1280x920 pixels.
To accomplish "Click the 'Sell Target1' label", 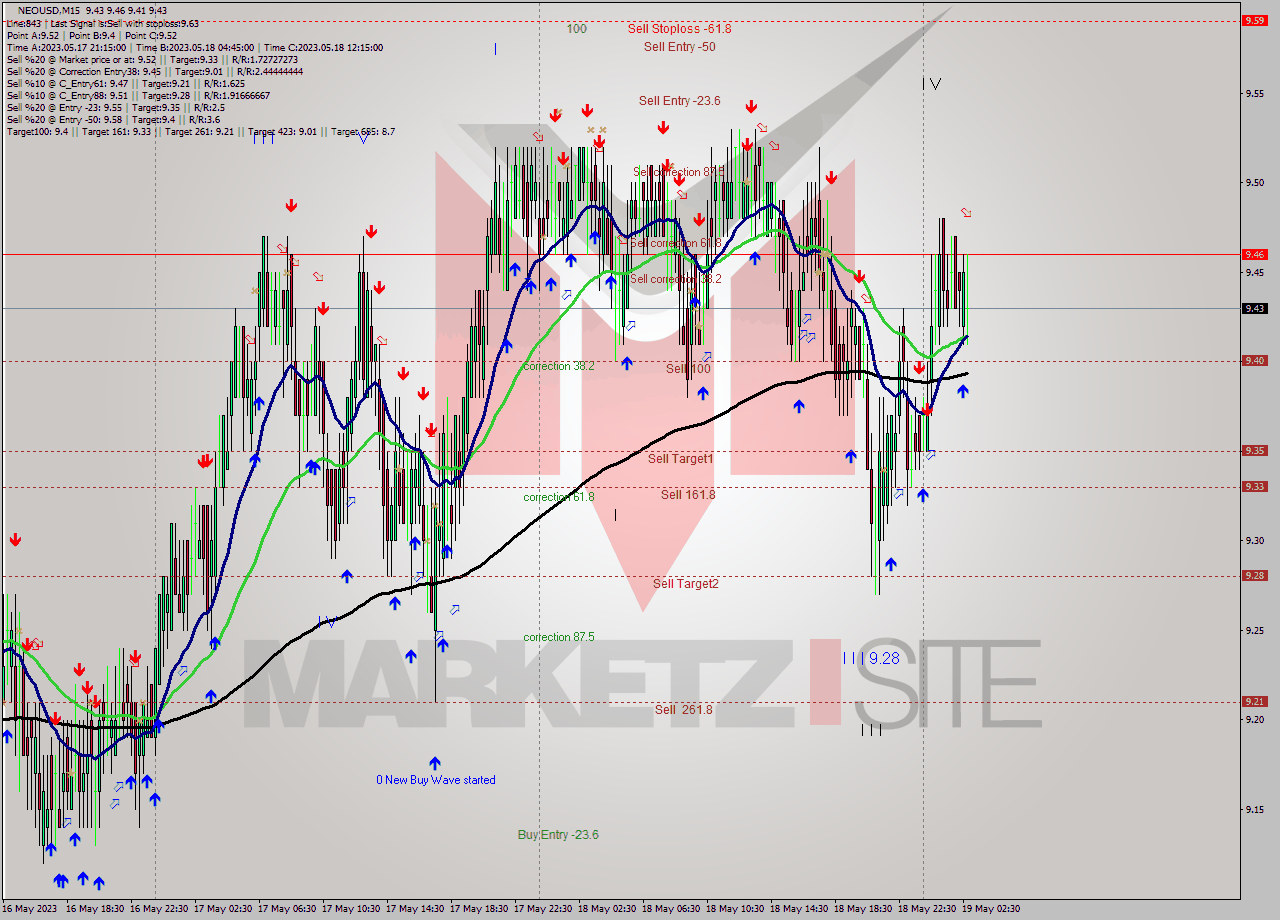I will (680, 458).
